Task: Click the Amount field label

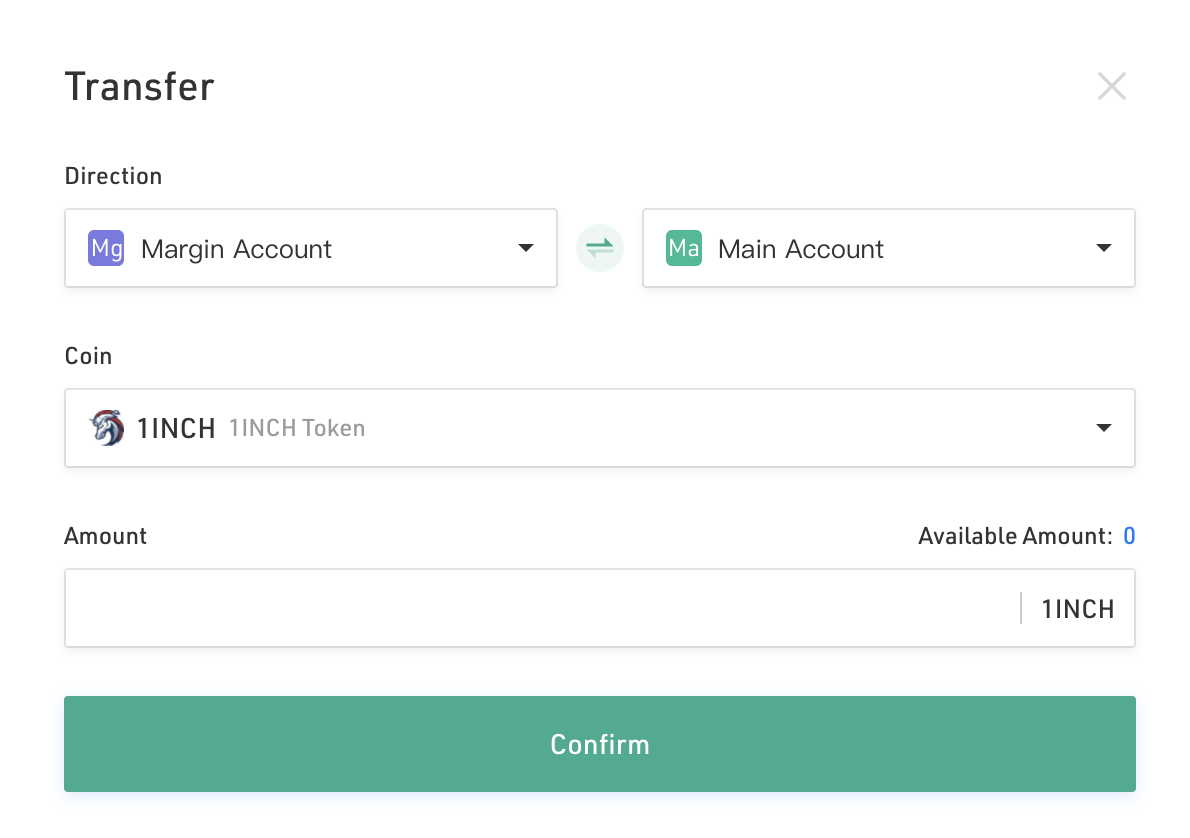Action: point(105,536)
